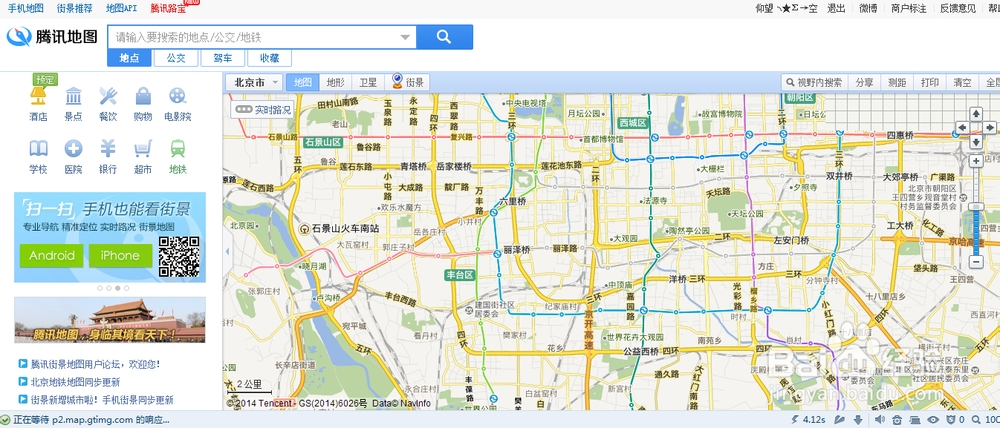1000x428 pixels.
Task: Open the 商户标注 link
Action: pos(909,8)
